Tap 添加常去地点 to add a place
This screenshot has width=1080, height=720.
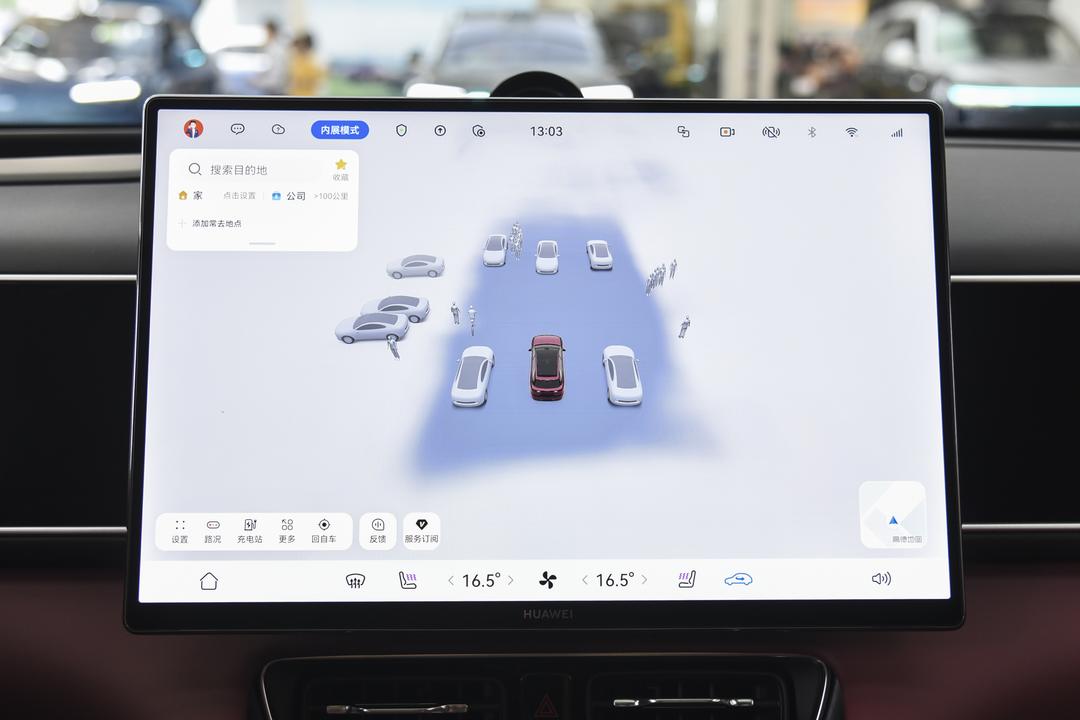coord(210,223)
